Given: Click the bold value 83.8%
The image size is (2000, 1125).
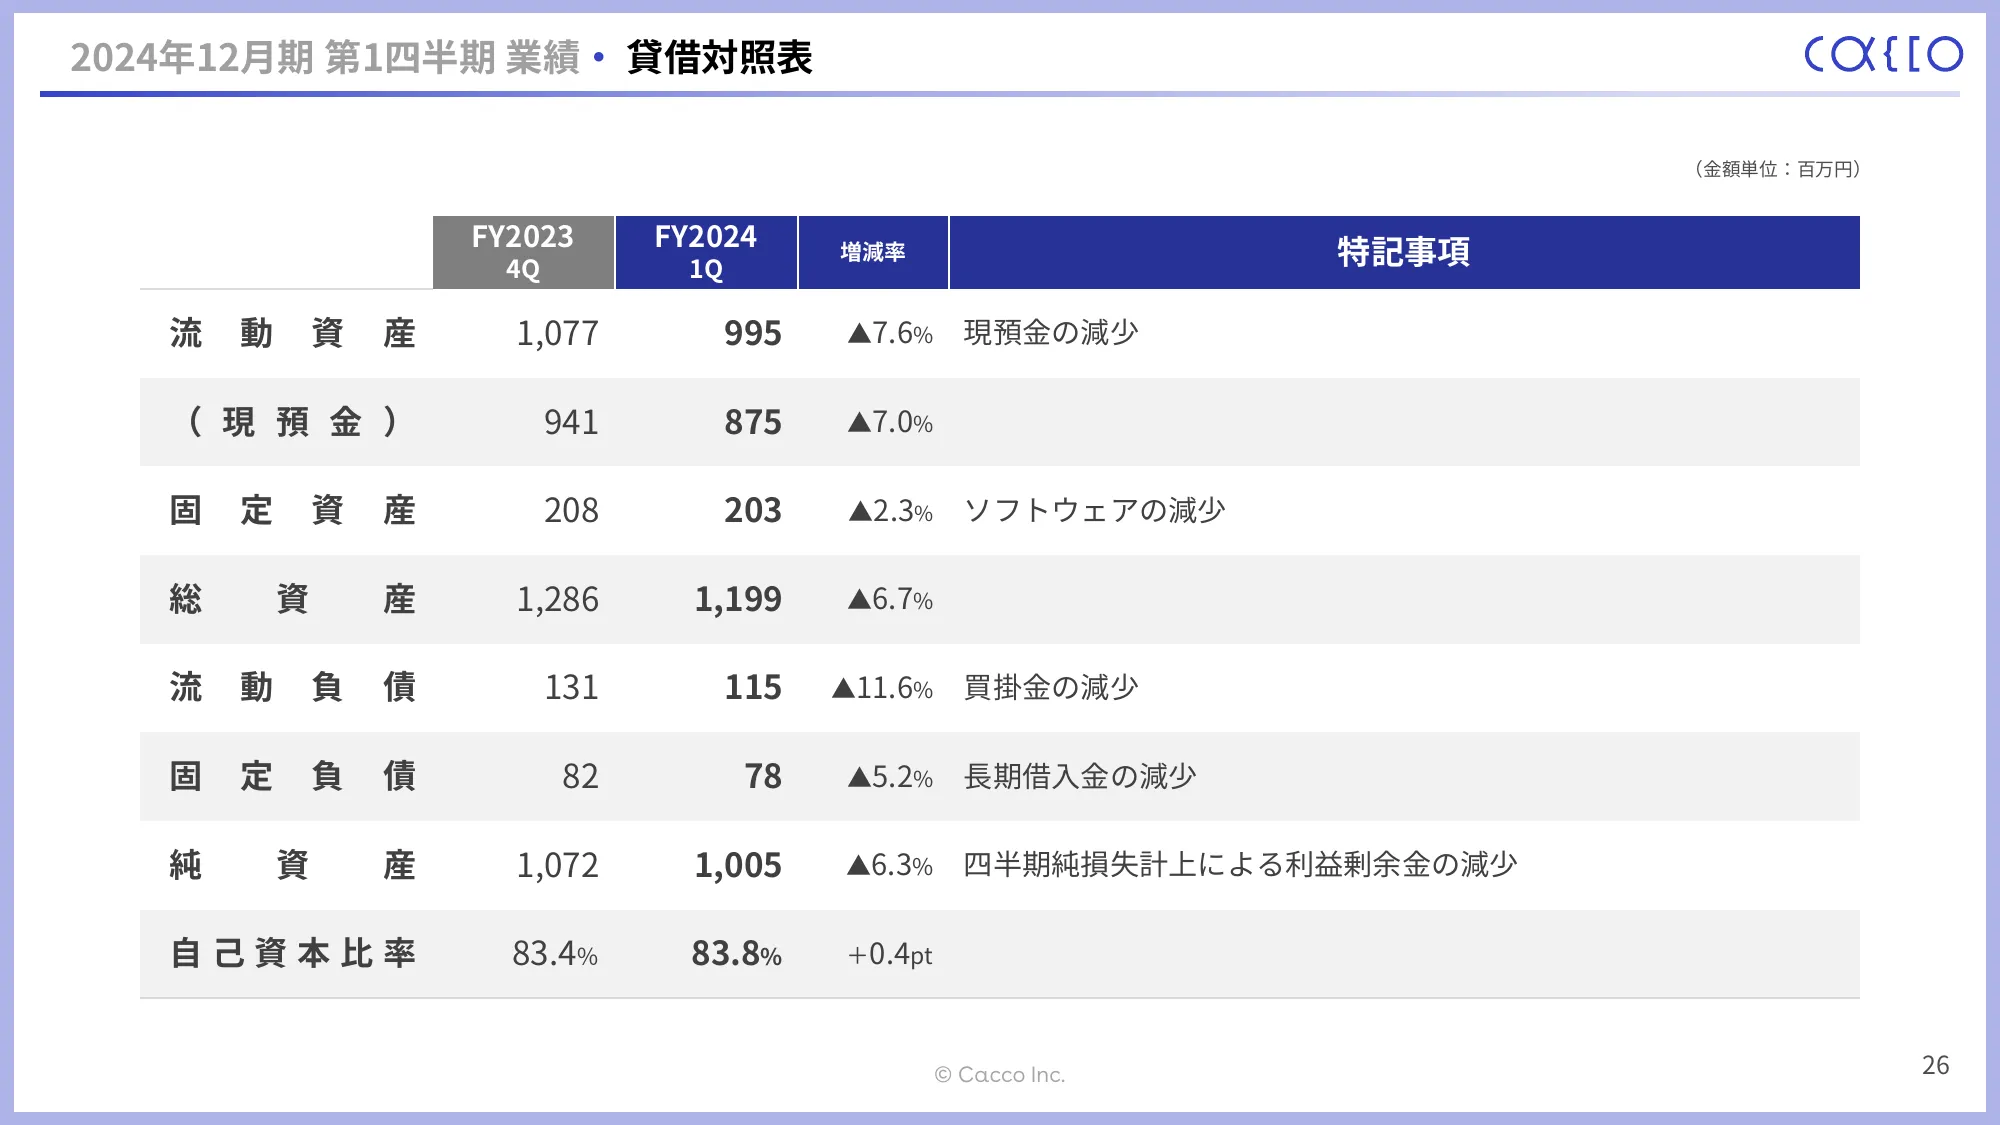Looking at the screenshot, I should 737,953.
